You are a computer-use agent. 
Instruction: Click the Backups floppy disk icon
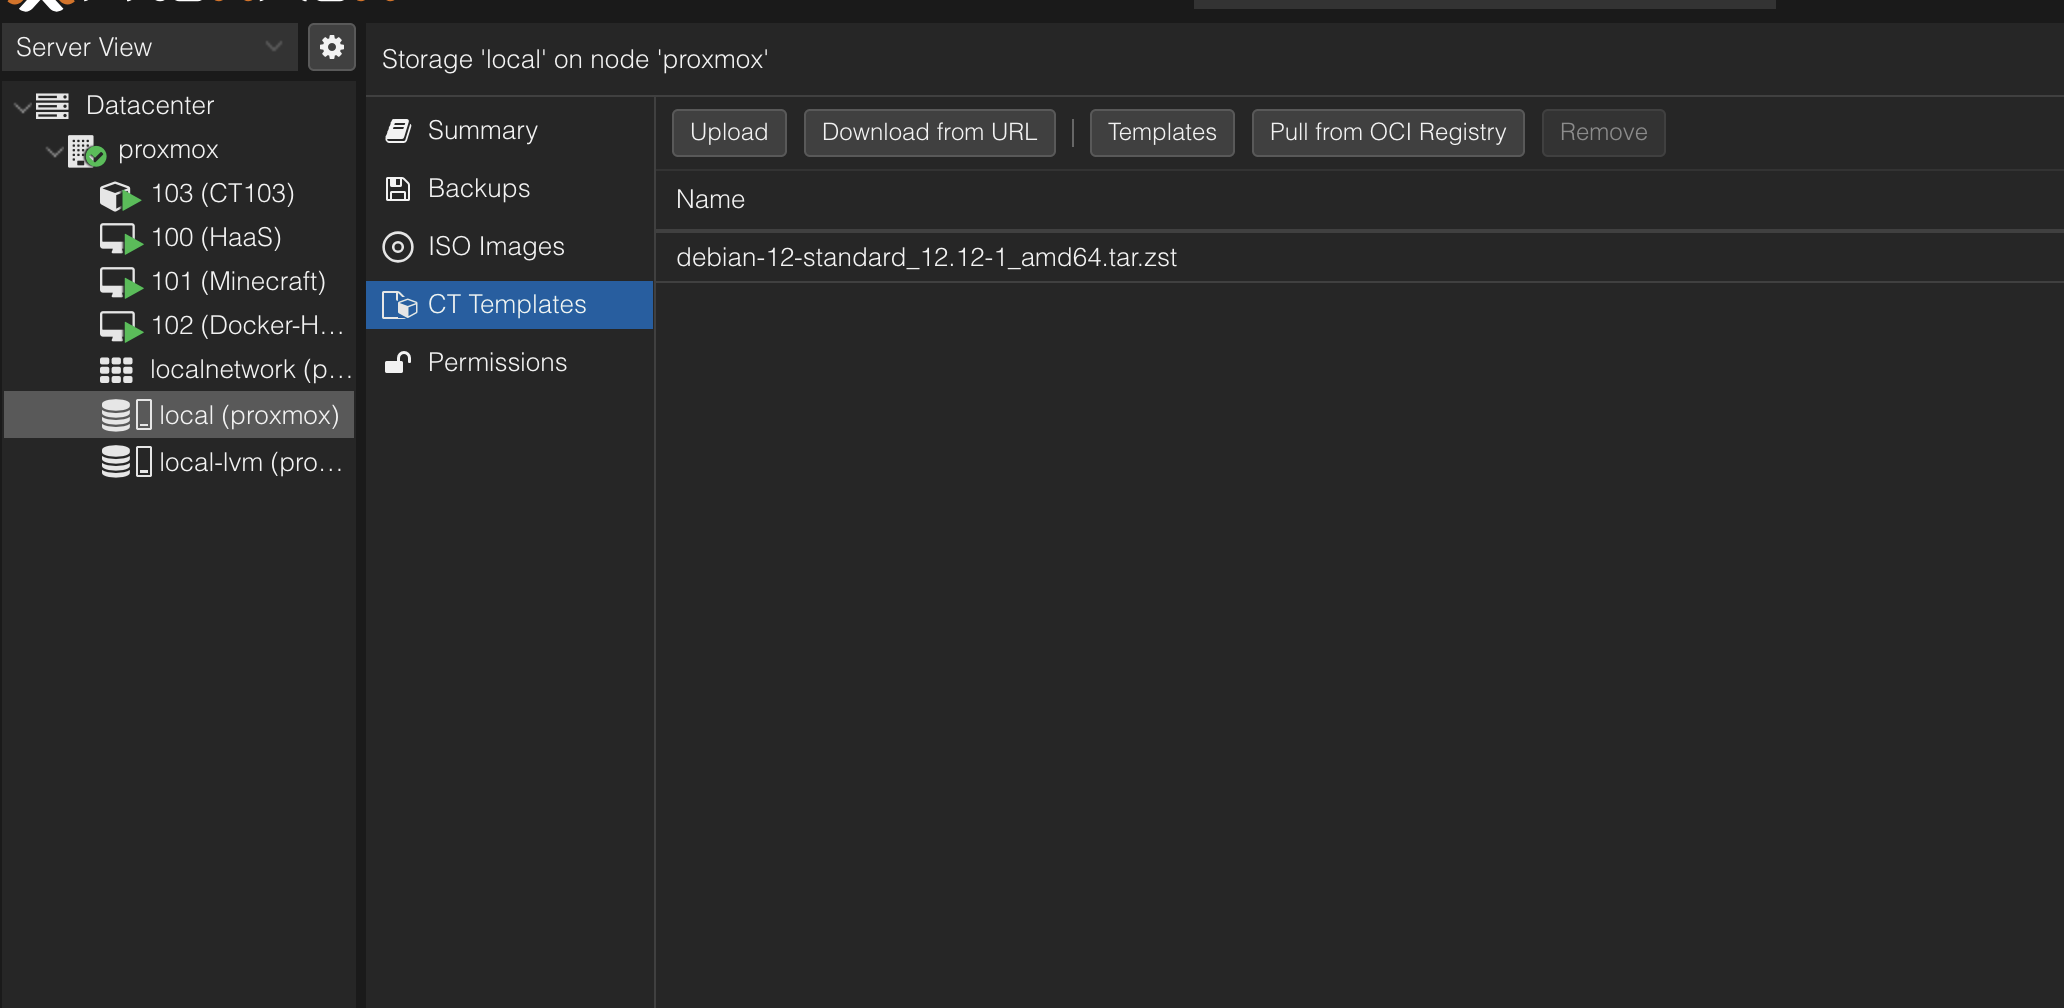pyautogui.click(x=398, y=189)
